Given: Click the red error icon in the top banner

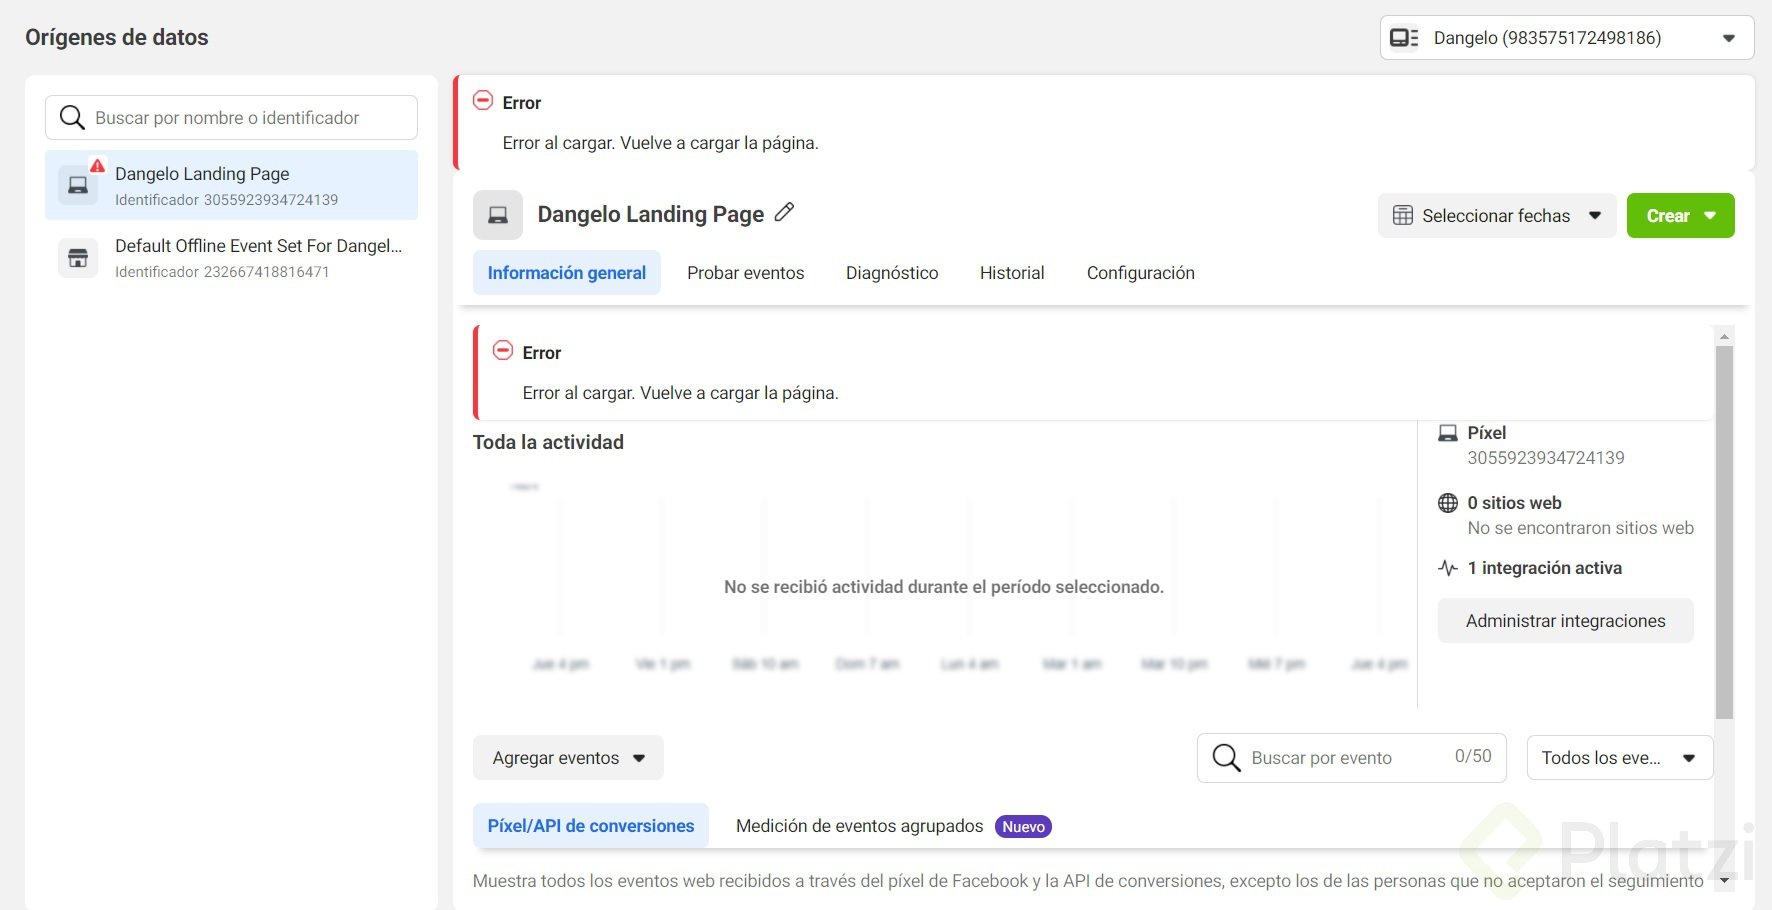Looking at the screenshot, I should pyautogui.click(x=483, y=100).
